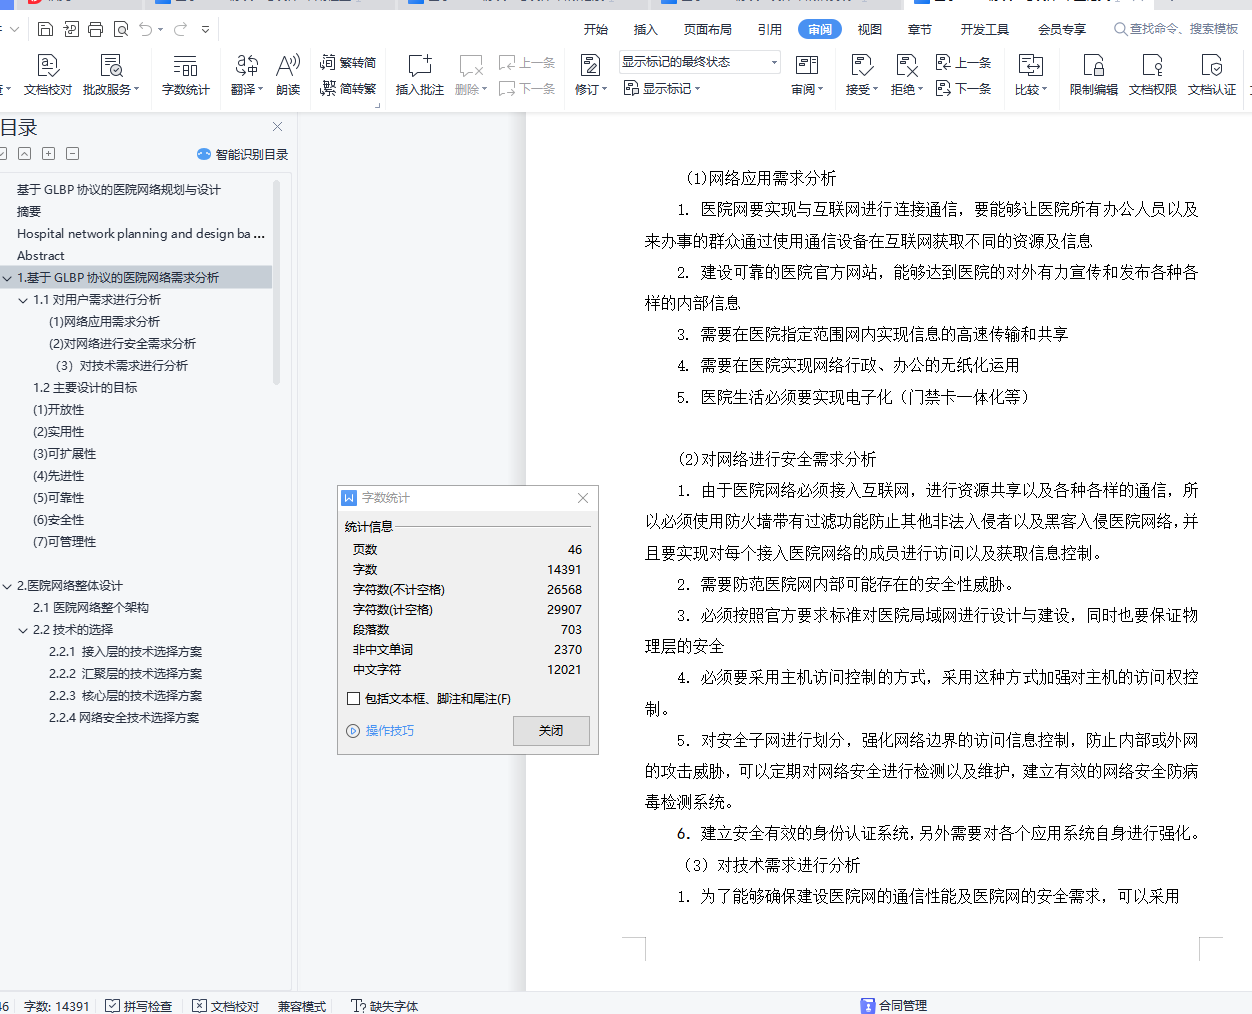The height and width of the screenshot is (1014, 1252).
Task: Click the up-arrow level icon in 目录 panel
Action: (24, 153)
